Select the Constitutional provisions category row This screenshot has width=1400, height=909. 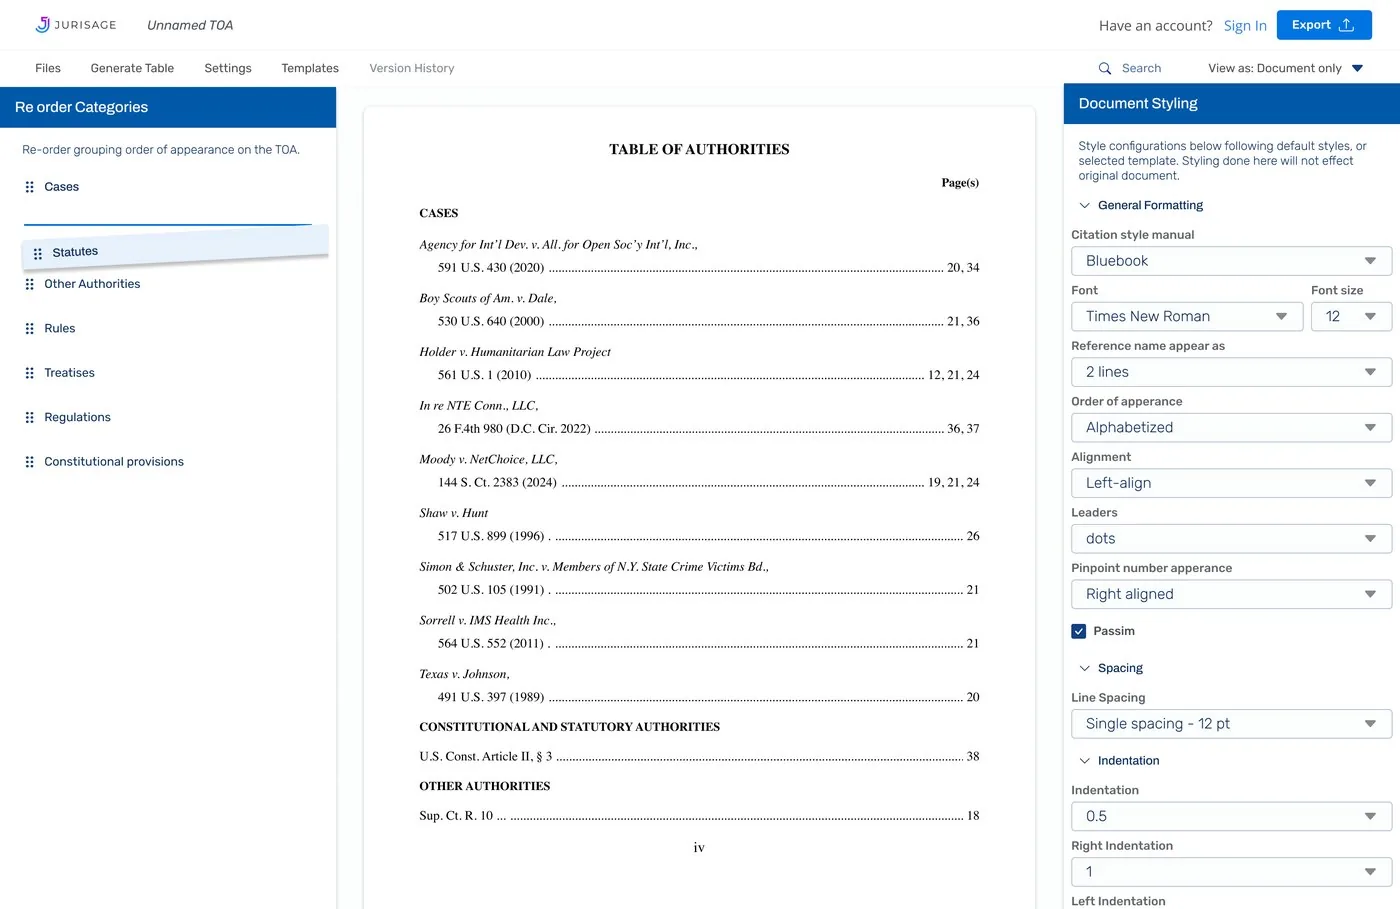click(x=168, y=462)
